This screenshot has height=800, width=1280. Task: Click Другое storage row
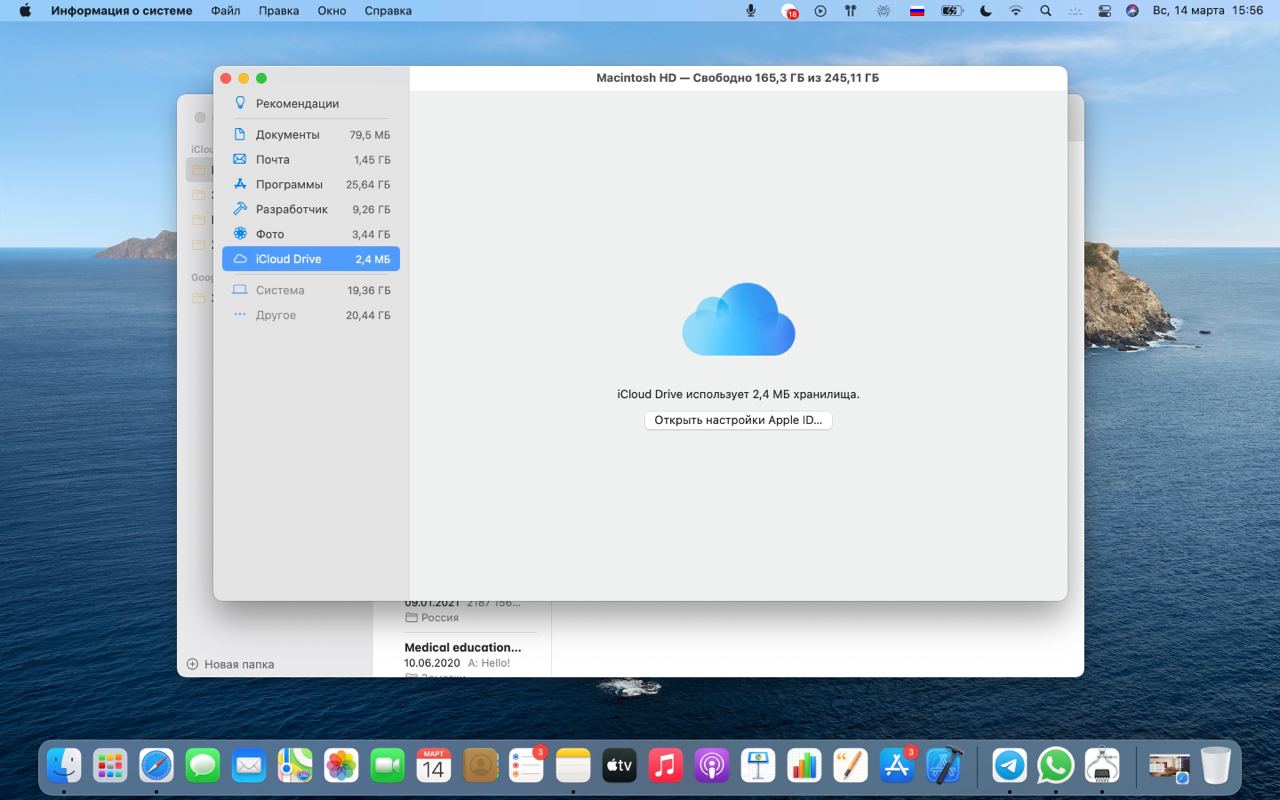[310, 315]
